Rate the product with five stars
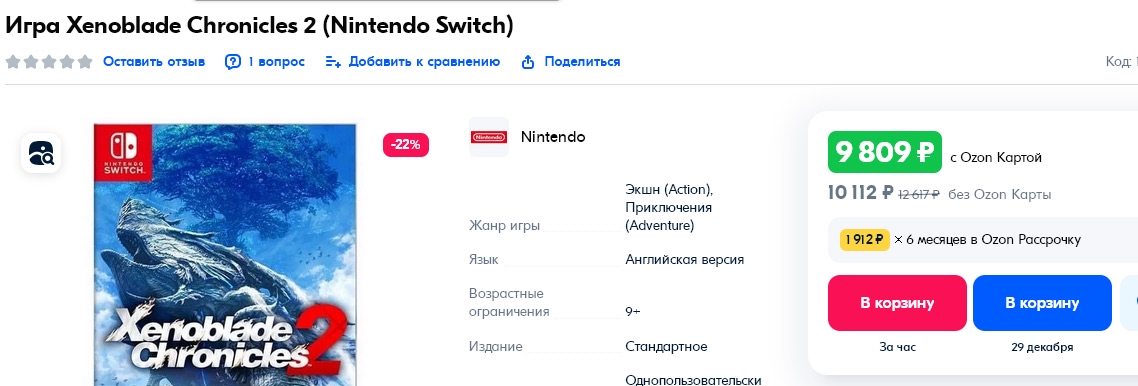 click(86, 62)
